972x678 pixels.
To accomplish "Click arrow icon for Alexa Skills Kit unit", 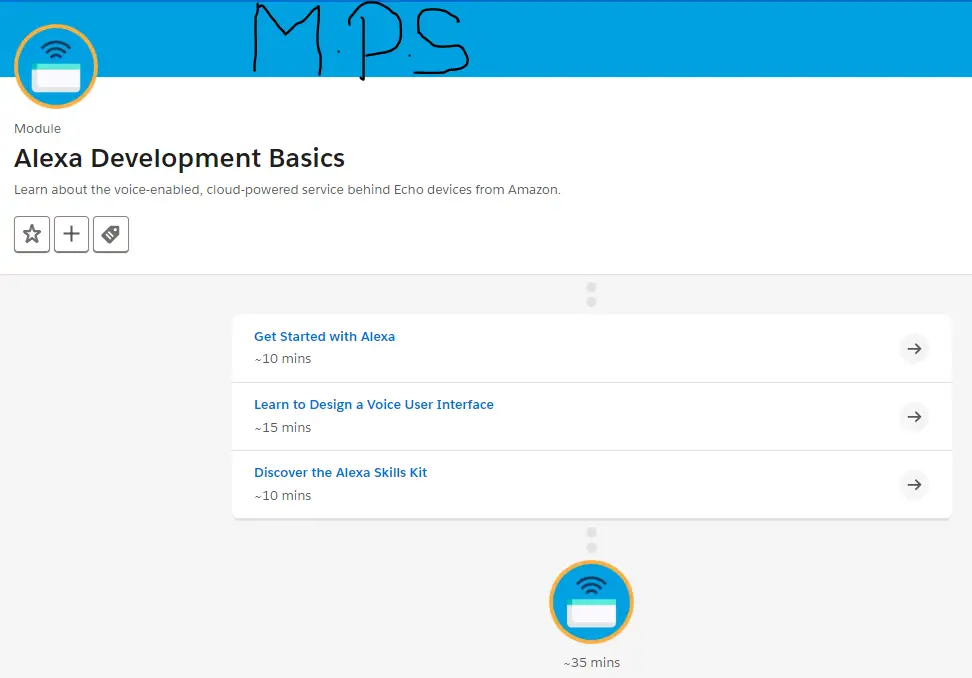I will (x=913, y=485).
